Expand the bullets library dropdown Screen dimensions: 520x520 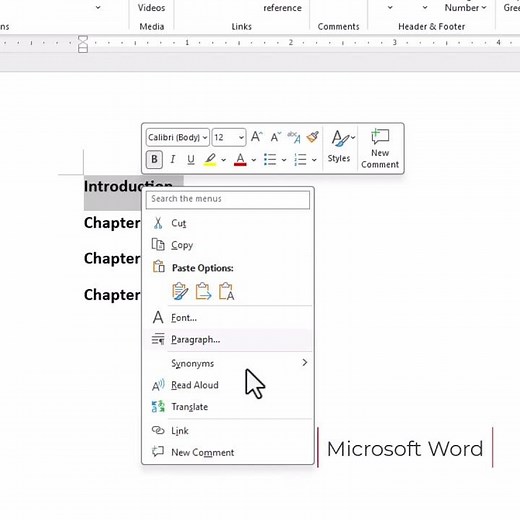284,160
